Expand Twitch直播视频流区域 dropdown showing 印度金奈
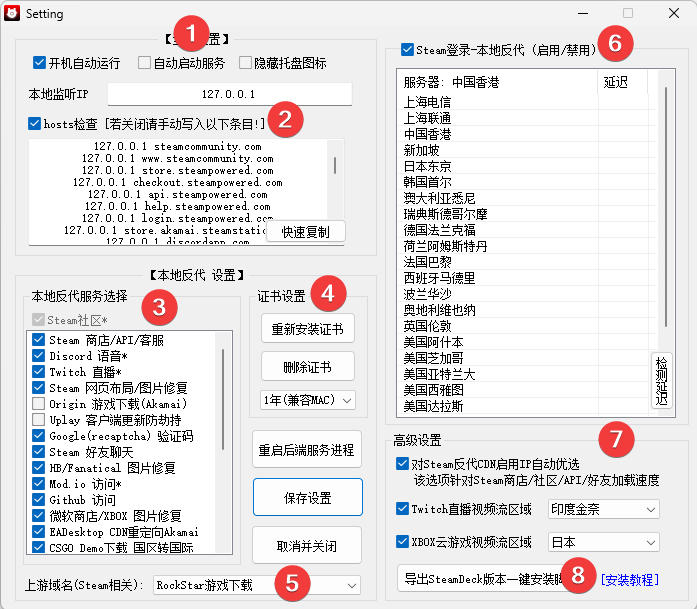Image resolution: width=697 pixels, height=609 pixels. pyautogui.click(x=604, y=509)
